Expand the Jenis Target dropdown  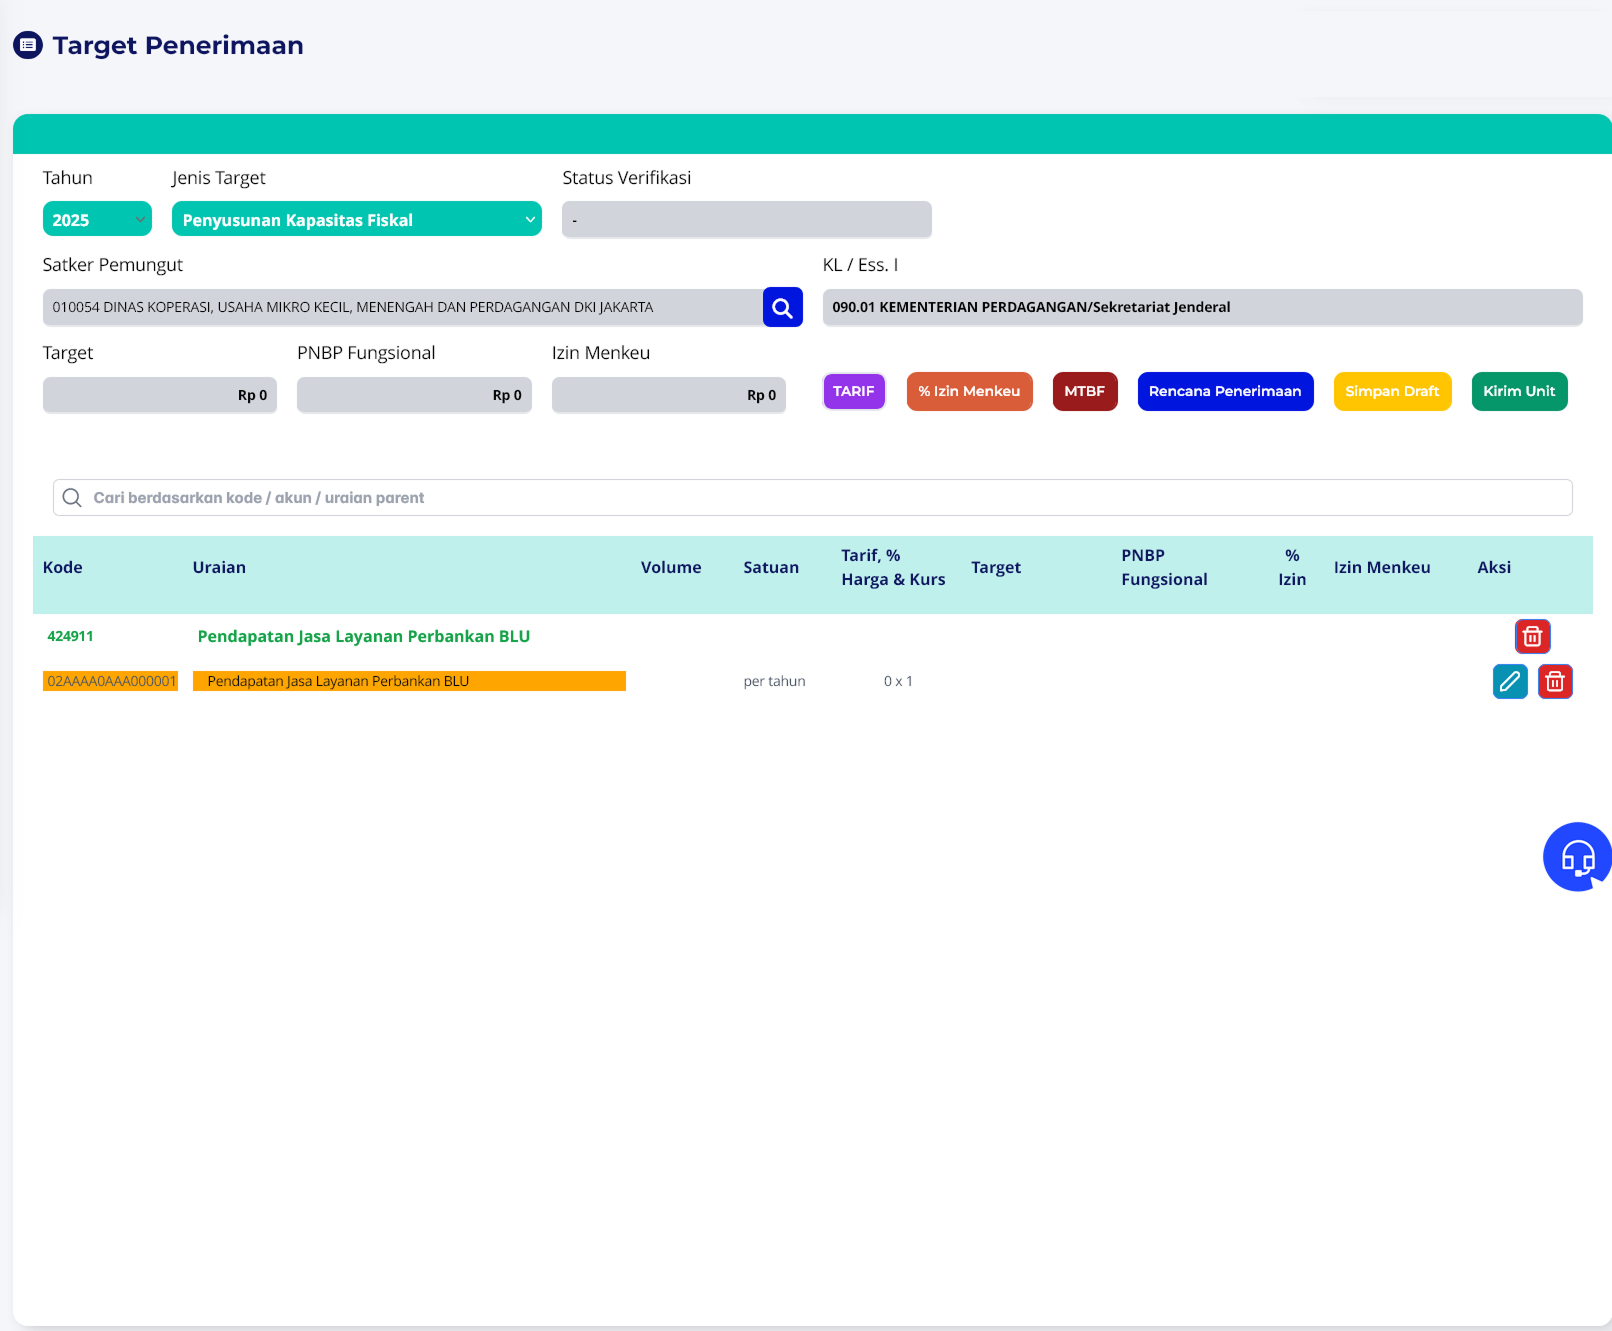[x=356, y=220]
